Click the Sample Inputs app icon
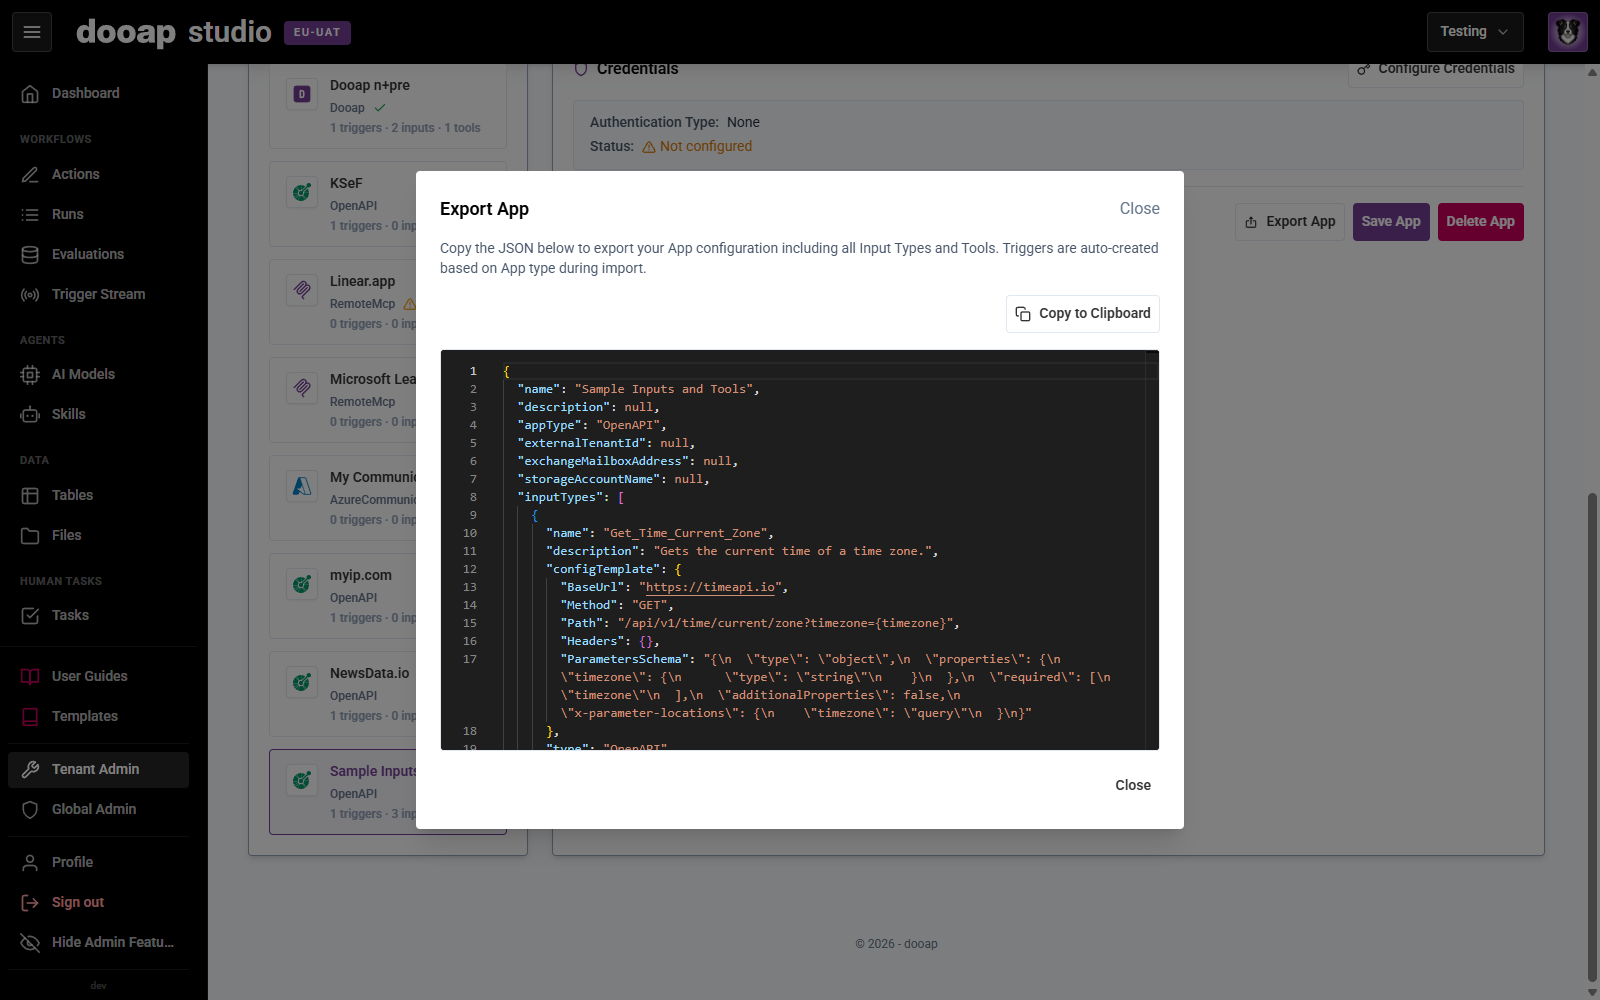The width and height of the screenshot is (1600, 1000). click(302, 780)
